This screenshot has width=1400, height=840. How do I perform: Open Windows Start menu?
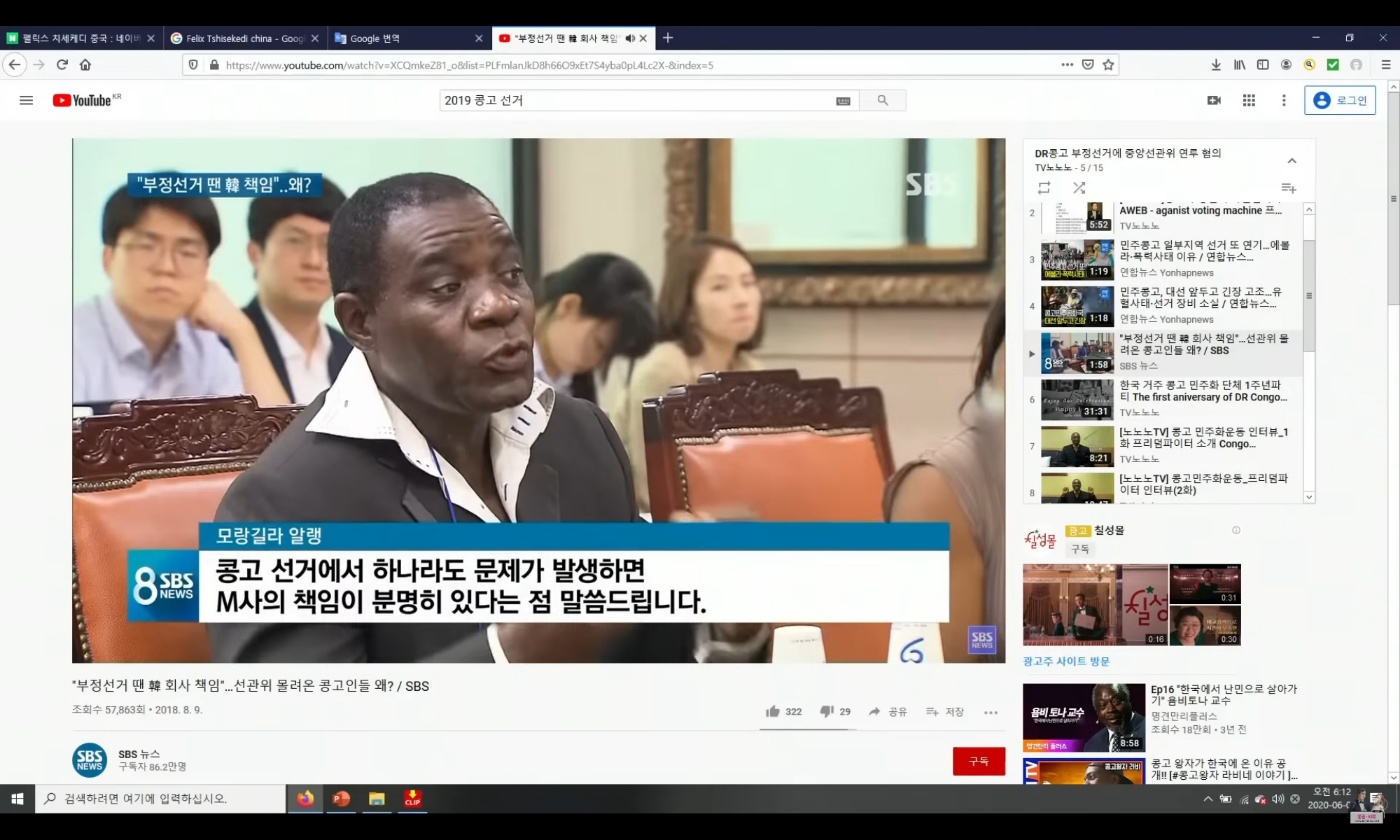pyautogui.click(x=17, y=798)
